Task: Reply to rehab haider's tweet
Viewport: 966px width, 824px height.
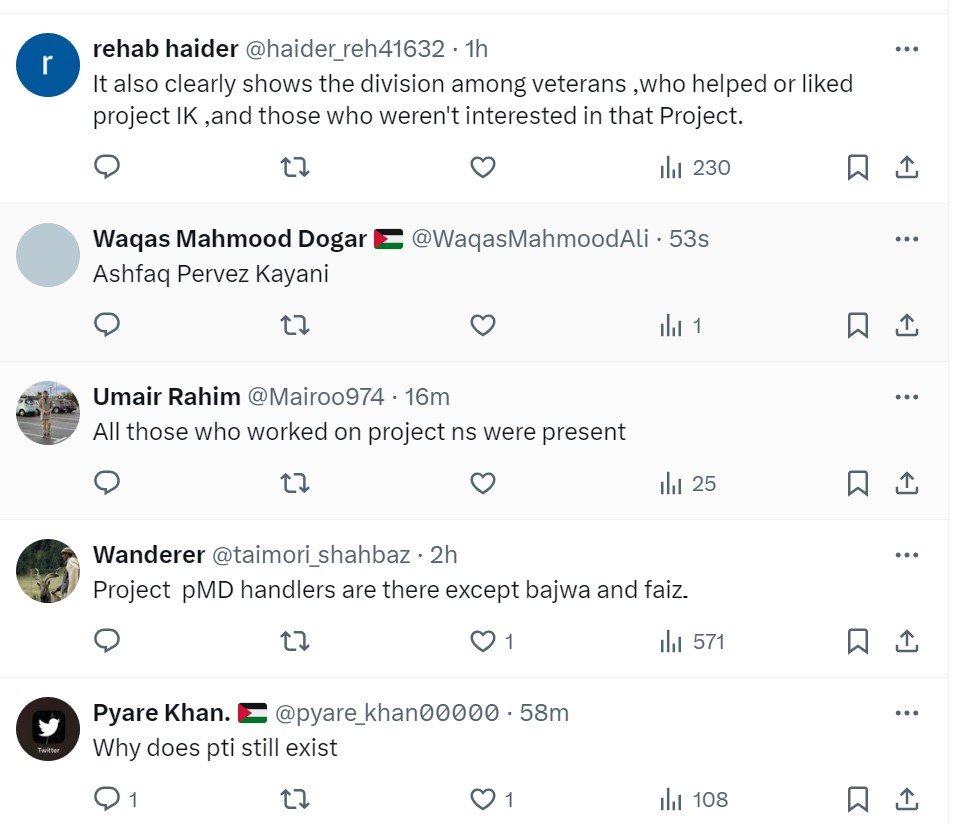Action: [107, 167]
